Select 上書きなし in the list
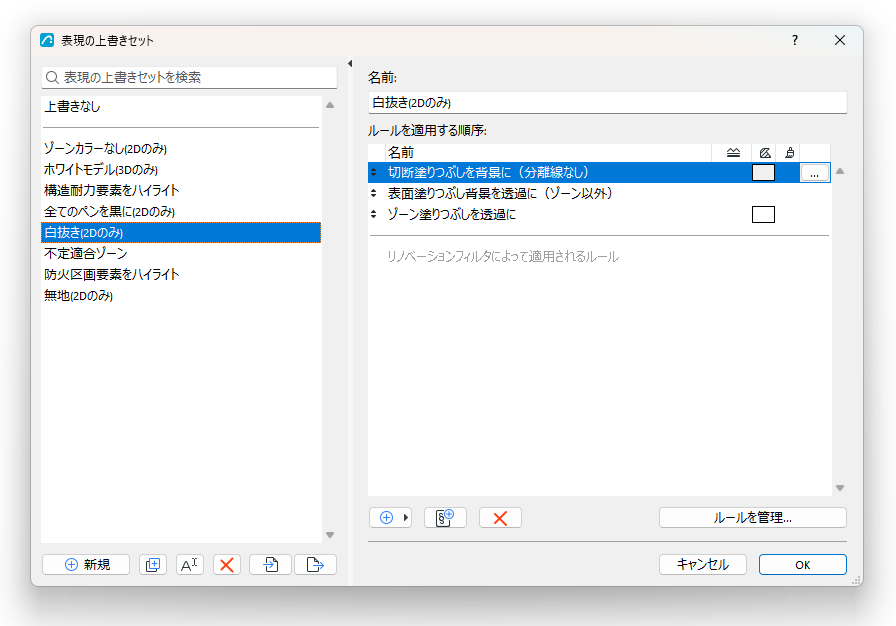The image size is (896, 626). click(x=181, y=107)
